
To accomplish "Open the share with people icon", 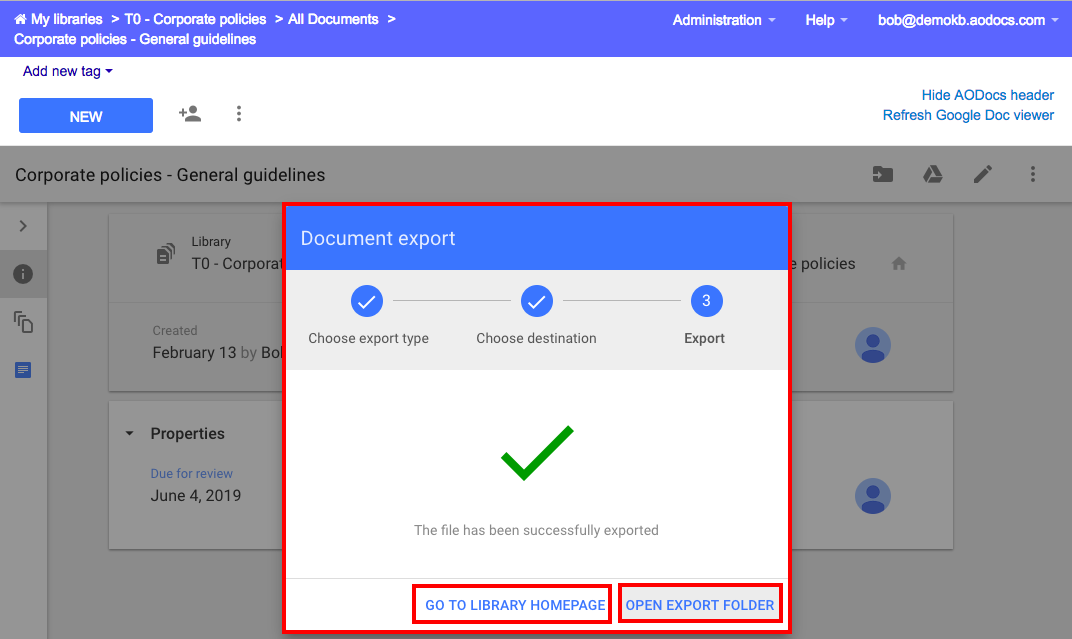I will pyautogui.click(x=190, y=113).
